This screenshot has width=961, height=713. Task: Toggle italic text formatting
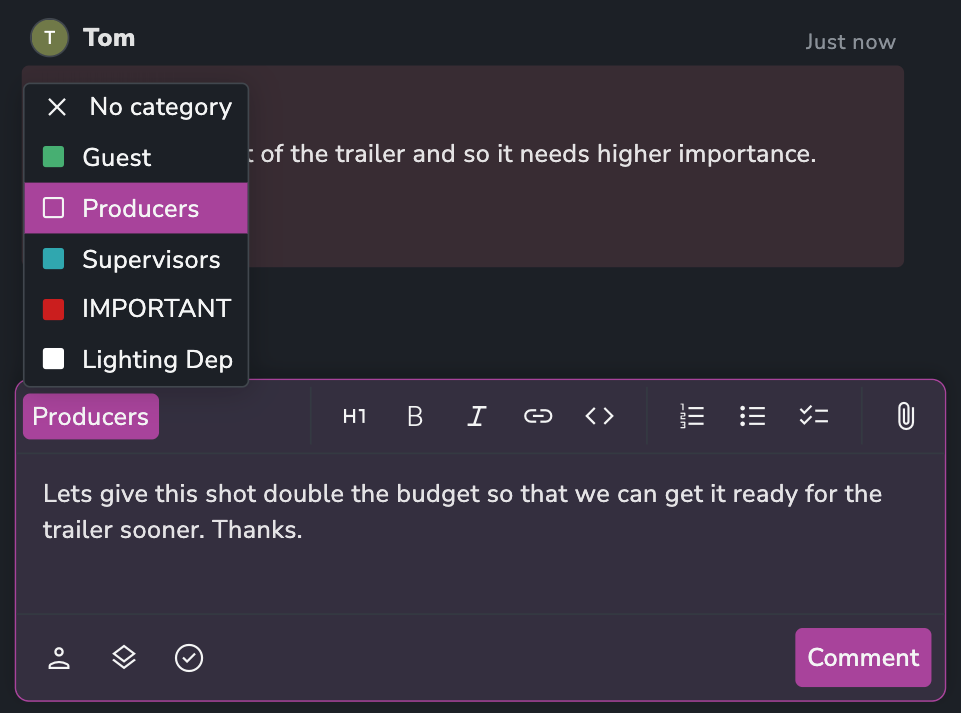(x=476, y=416)
